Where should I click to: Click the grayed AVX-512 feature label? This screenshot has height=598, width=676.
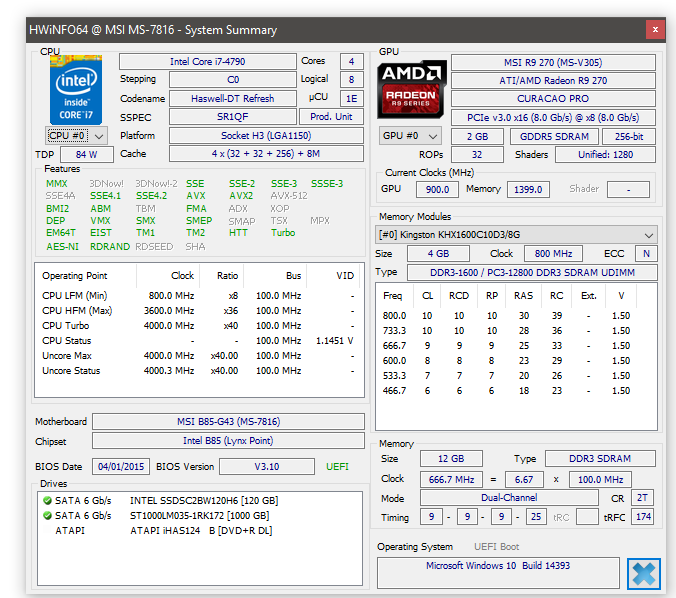coord(289,196)
